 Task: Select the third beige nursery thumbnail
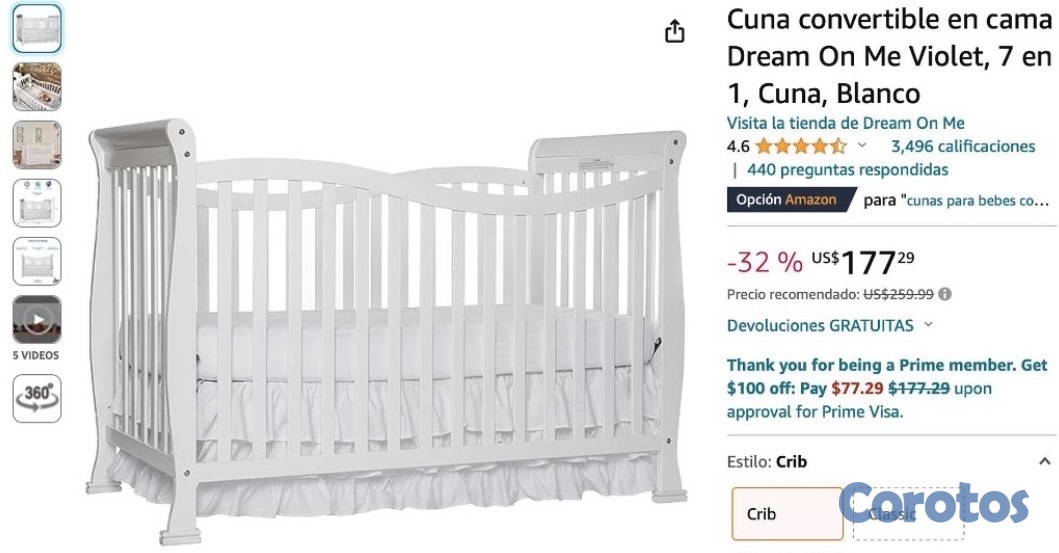click(x=37, y=144)
